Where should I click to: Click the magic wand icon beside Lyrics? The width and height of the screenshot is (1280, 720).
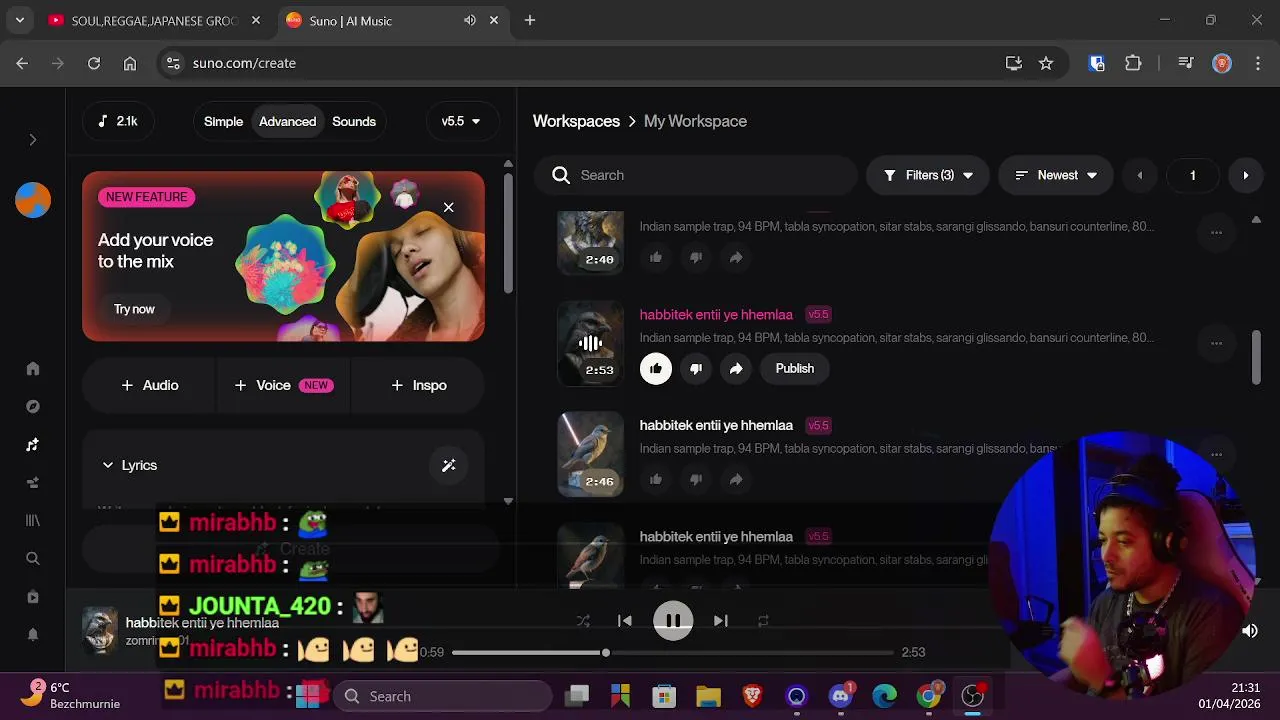(449, 465)
